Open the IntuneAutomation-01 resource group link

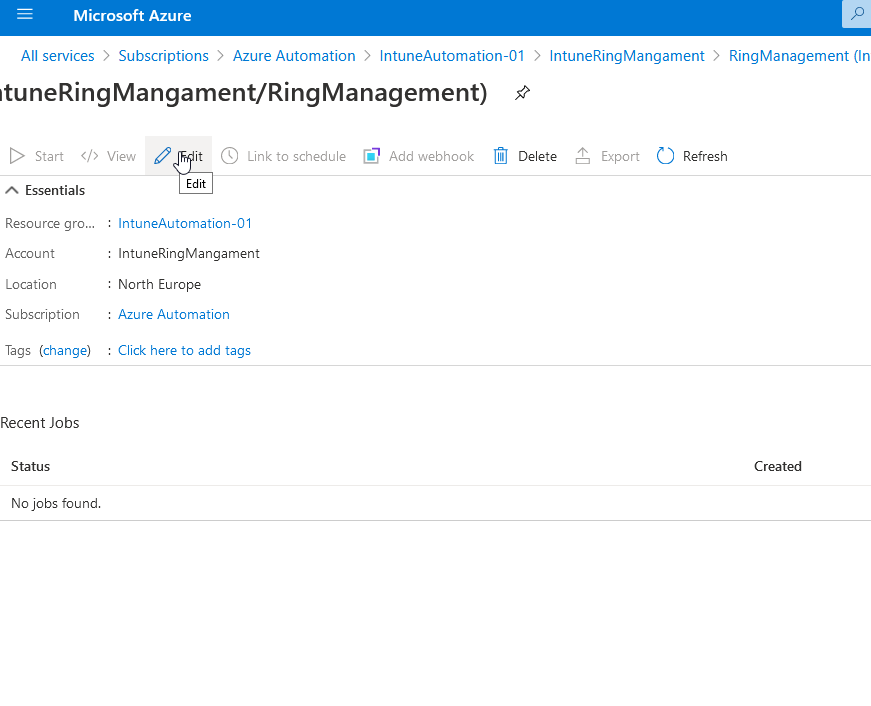tap(185, 223)
